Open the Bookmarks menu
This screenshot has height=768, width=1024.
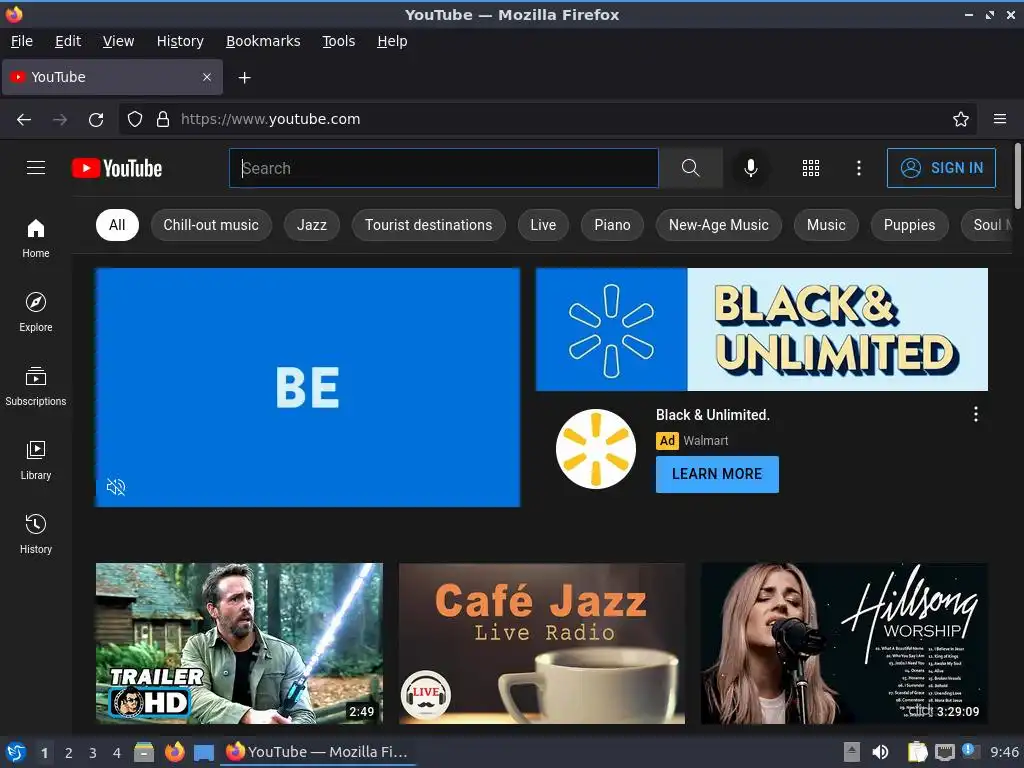(263, 41)
